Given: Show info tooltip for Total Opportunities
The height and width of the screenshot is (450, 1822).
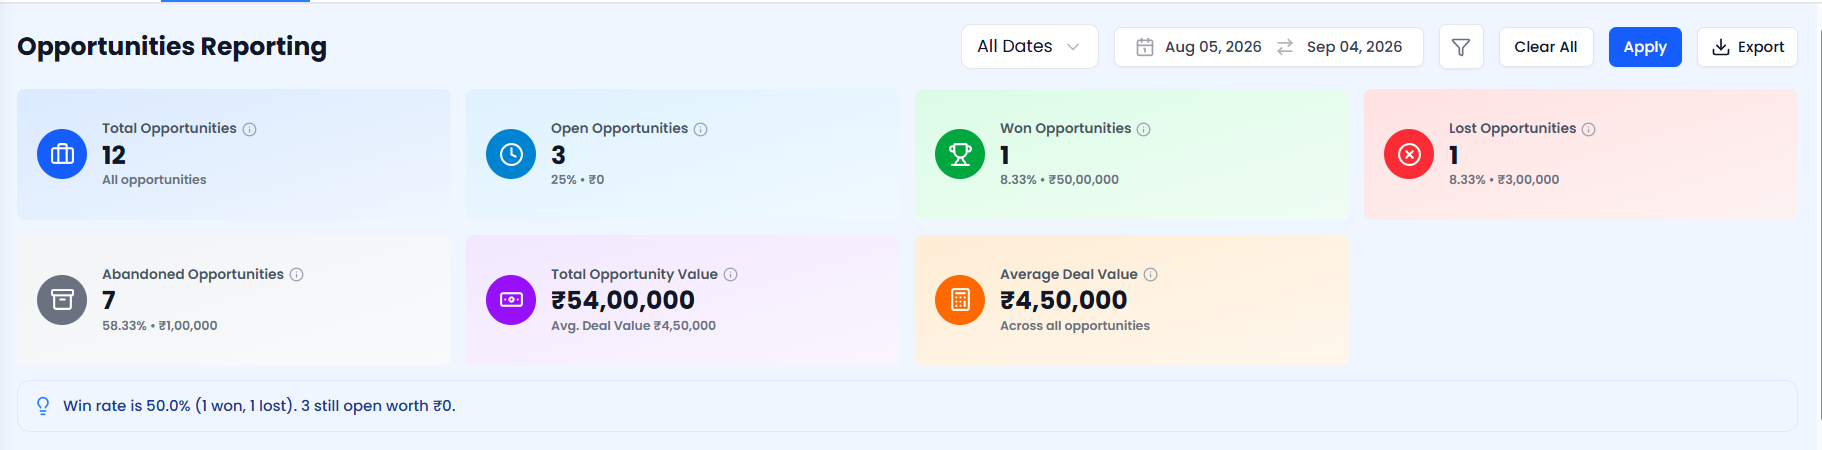Looking at the screenshot, I should tap(250, 129).
